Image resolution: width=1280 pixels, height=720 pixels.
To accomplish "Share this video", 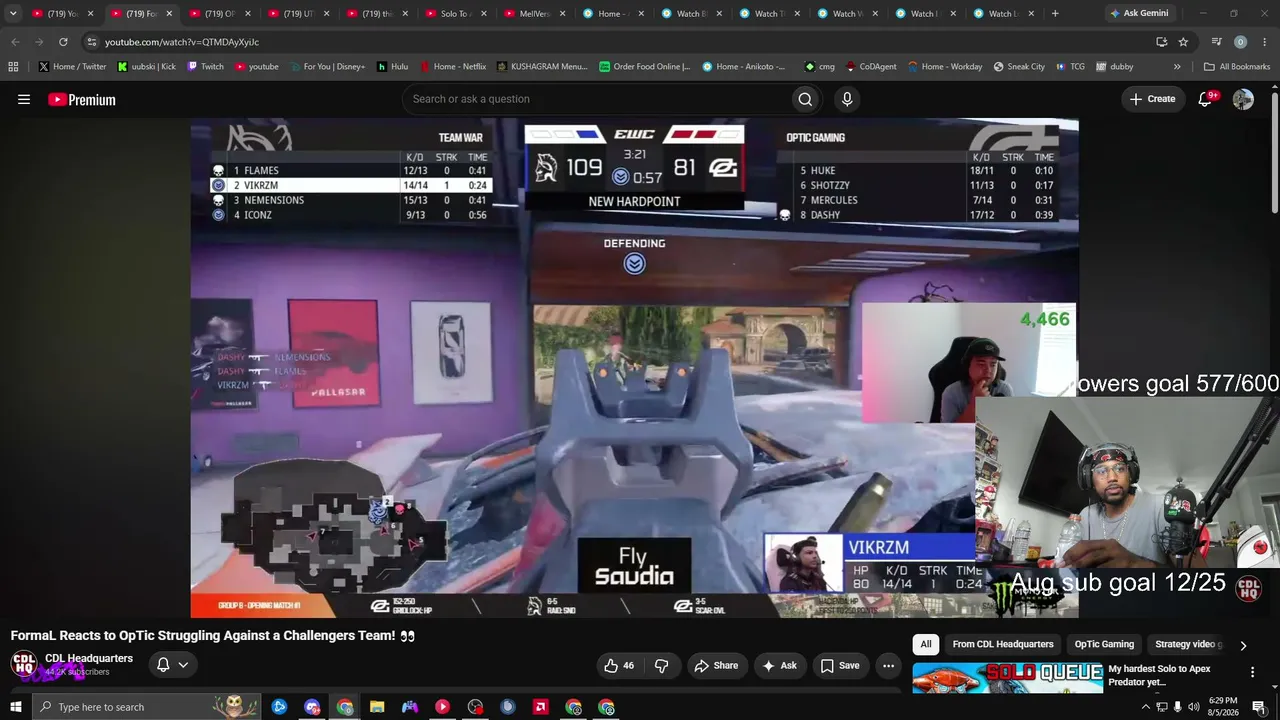I will 716,666.
